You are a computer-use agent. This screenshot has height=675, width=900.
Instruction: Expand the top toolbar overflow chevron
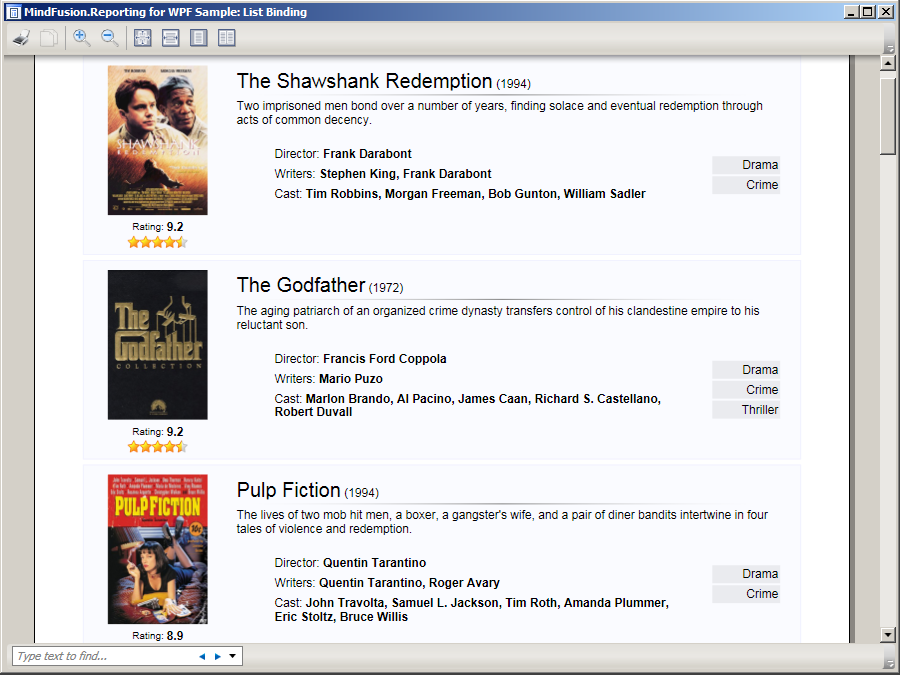pyautogui.click(x=889, y=47)
